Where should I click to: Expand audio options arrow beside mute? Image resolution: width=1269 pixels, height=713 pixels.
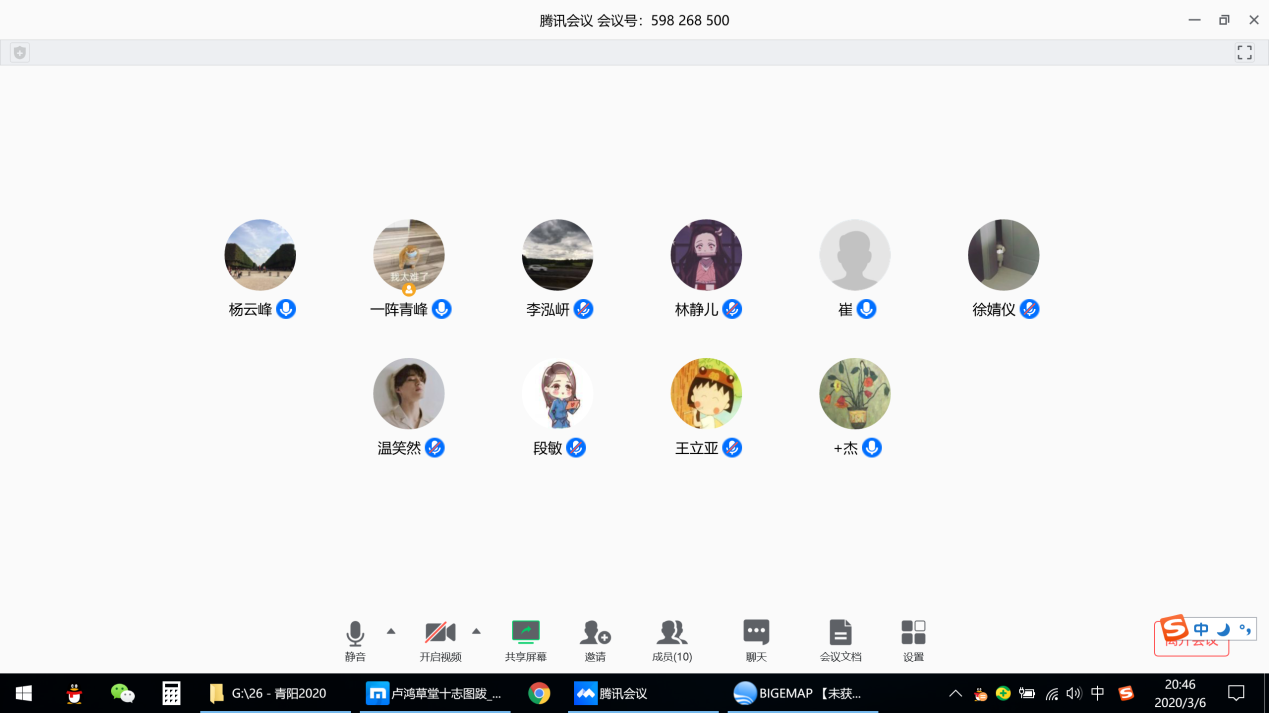tap(391, 631)
